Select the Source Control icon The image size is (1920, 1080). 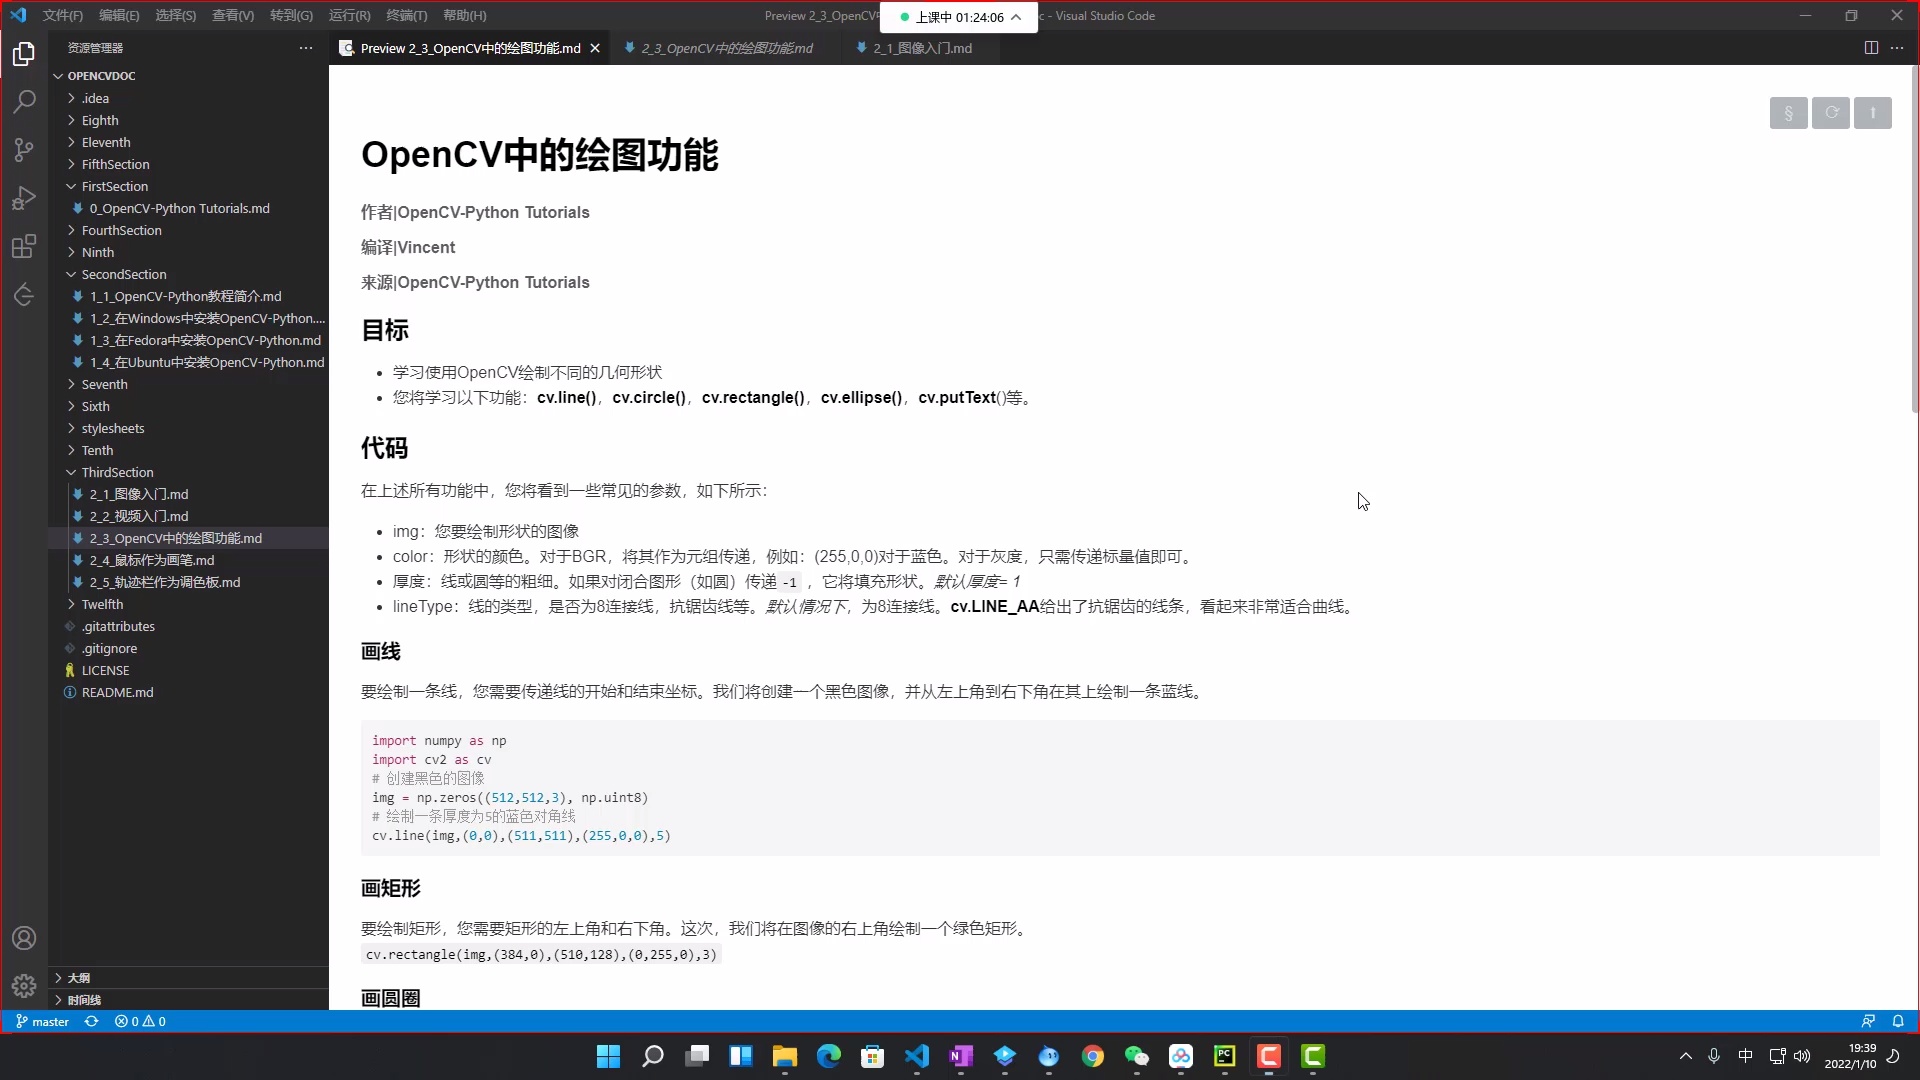coord(24,149)
